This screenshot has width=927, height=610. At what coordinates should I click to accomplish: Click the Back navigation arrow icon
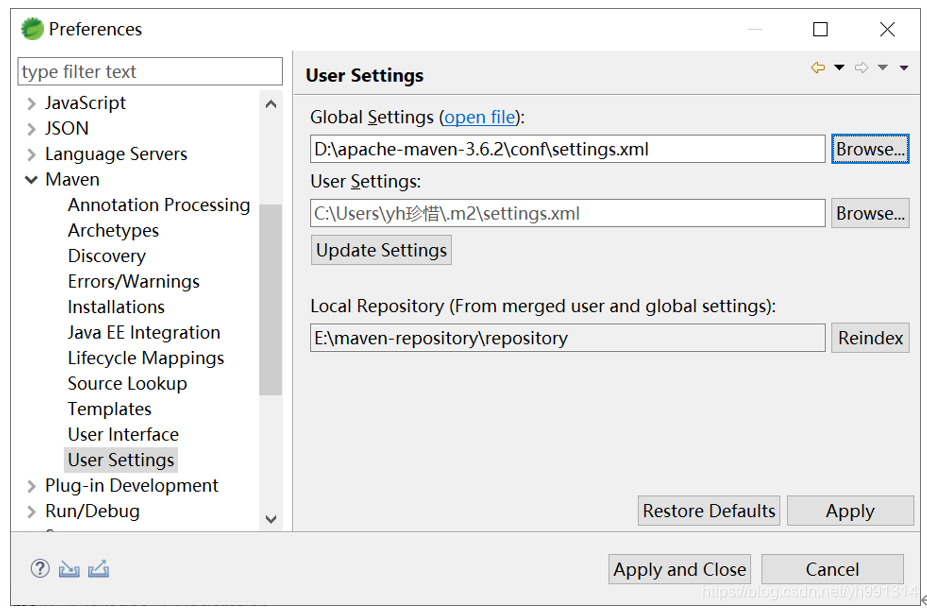pyautogui.click(x=818, y=68)
